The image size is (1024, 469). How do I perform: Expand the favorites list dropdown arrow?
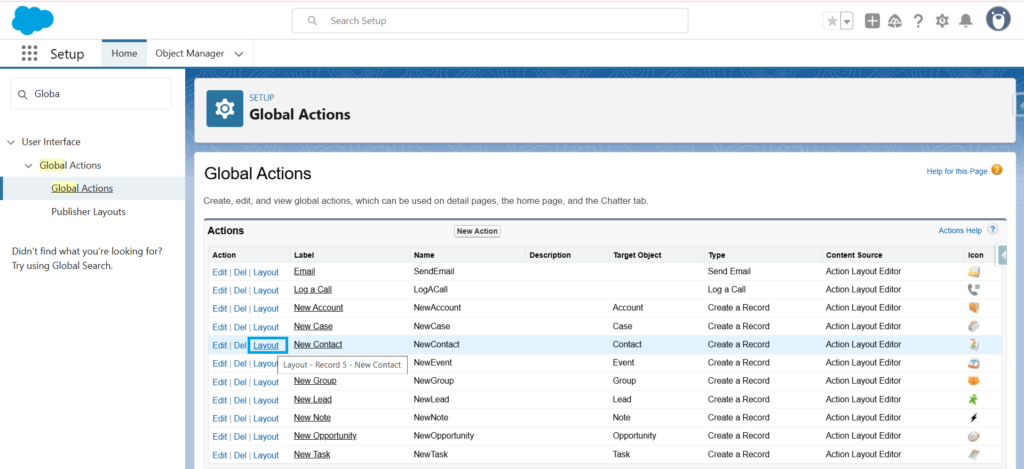847,21
